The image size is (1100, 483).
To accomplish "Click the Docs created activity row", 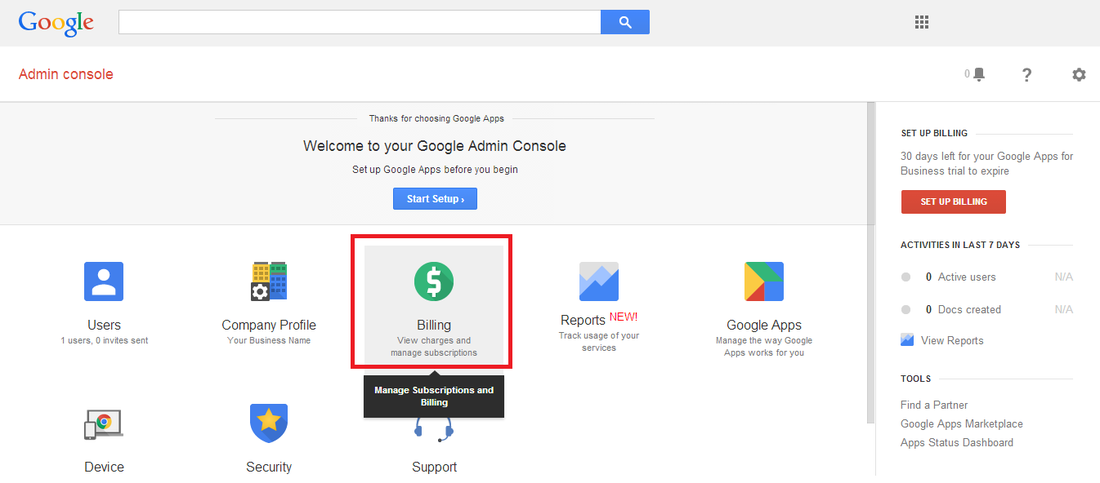I will coord(987,310).
